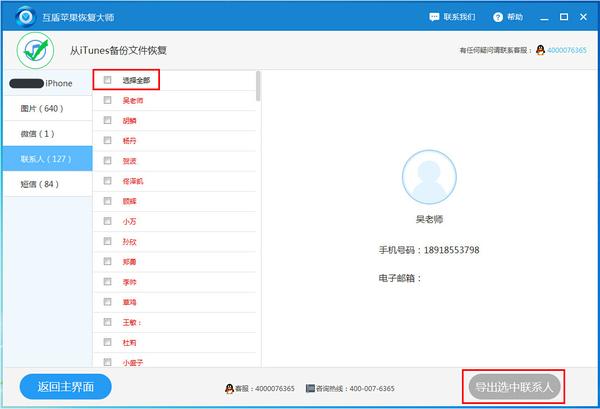This screenshot has height=409, width=600.
Task: Click the contact avatar placeholder above 吴老师
Action: point(429,177)
